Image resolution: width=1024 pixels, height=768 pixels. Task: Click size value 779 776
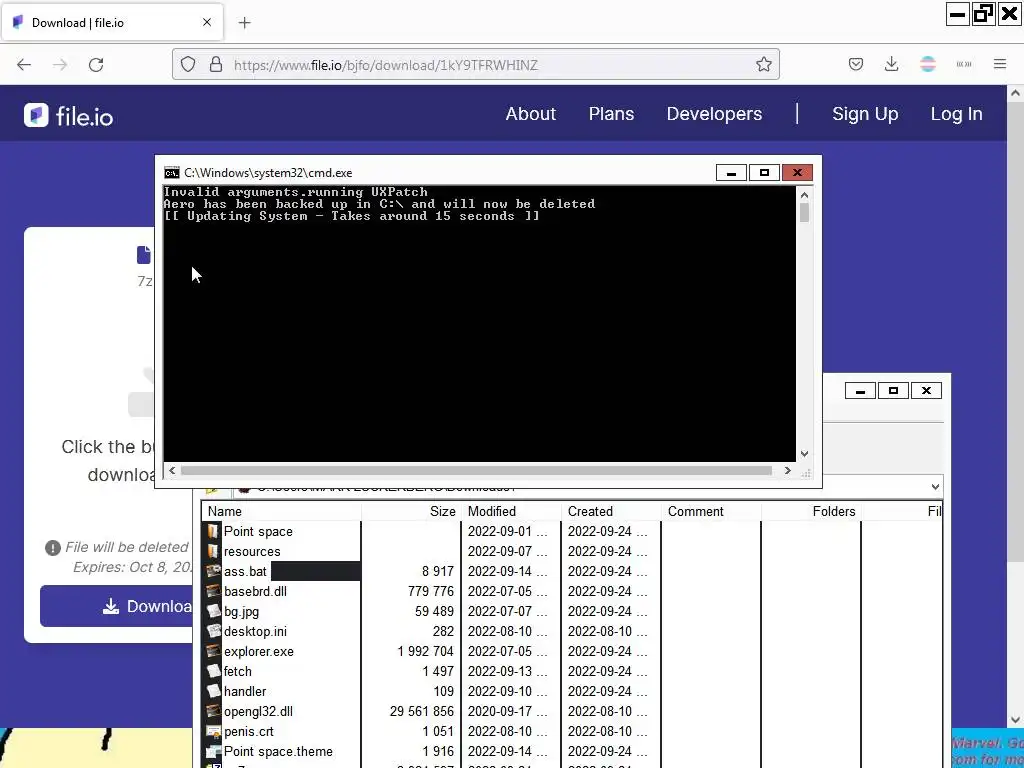point(430,592)
